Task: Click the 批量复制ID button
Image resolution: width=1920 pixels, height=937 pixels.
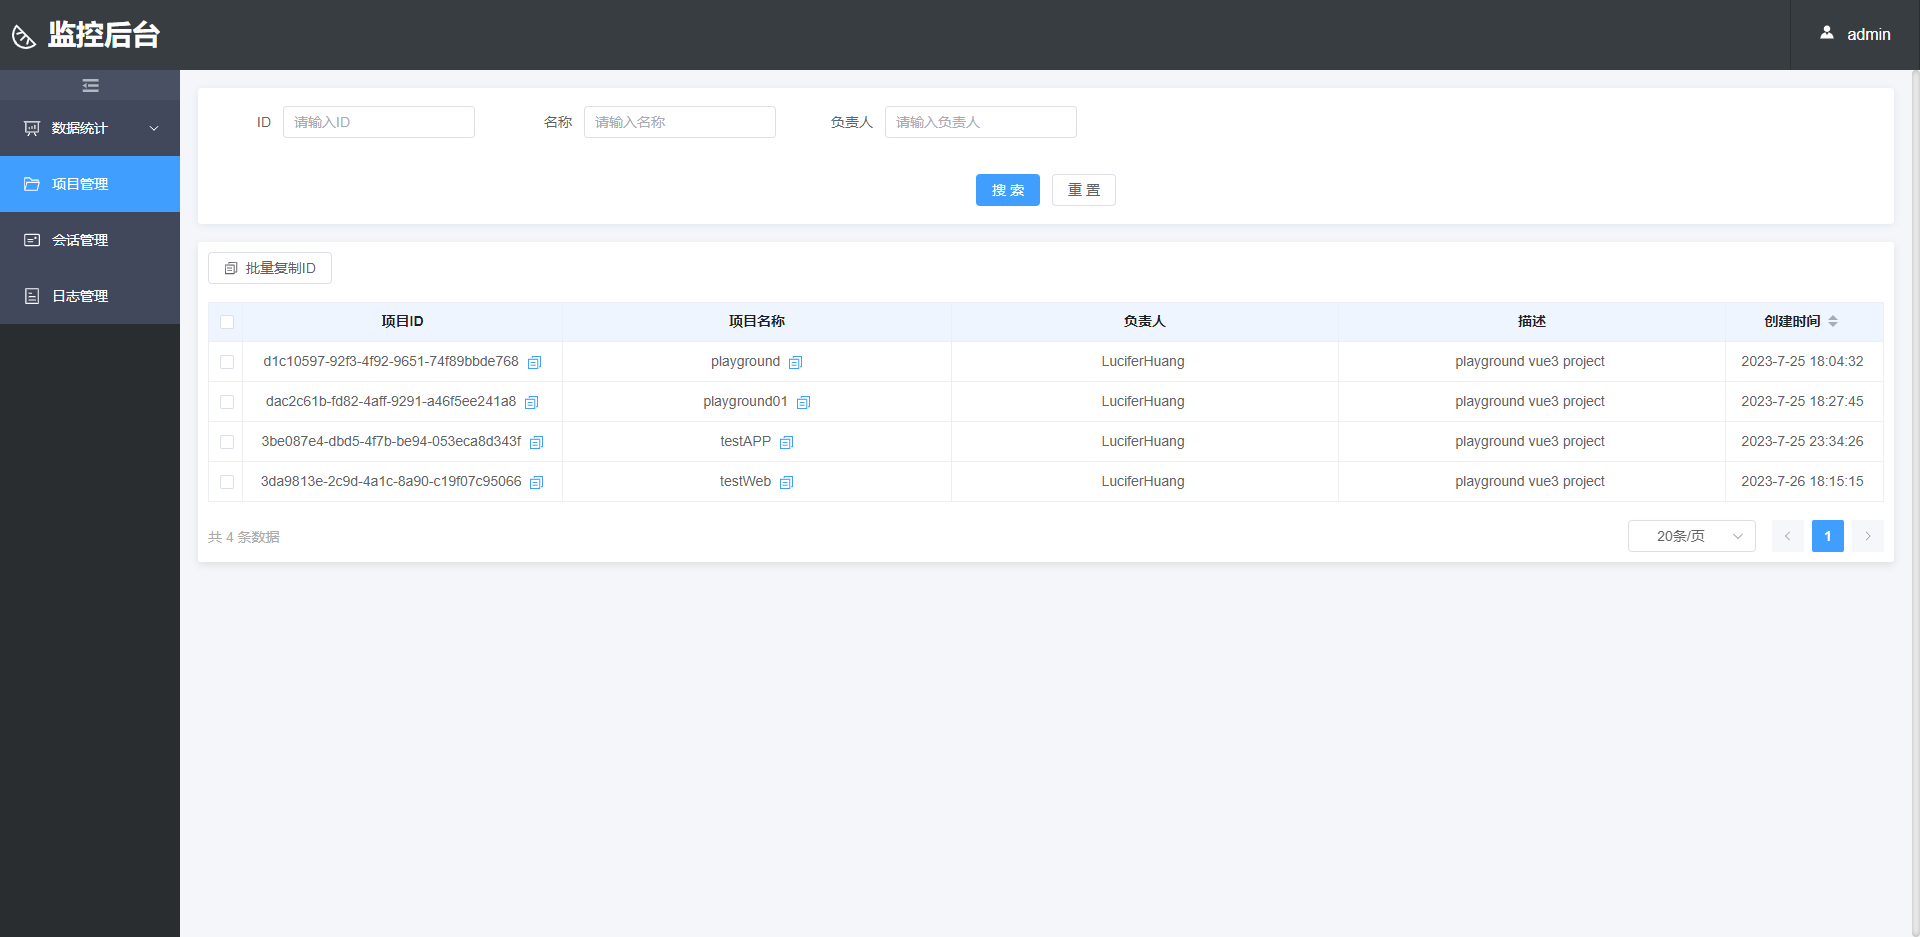Action: [270, 268]
